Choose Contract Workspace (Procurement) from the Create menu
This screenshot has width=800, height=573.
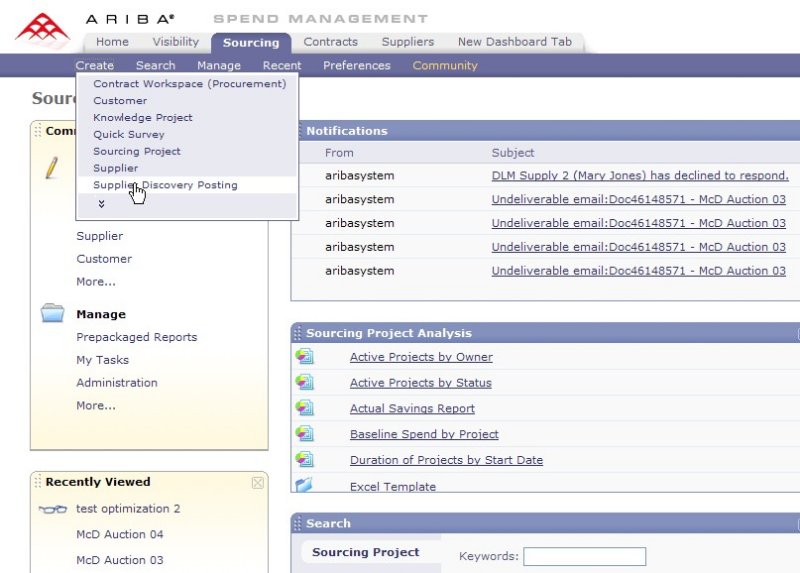pos(189,84)
